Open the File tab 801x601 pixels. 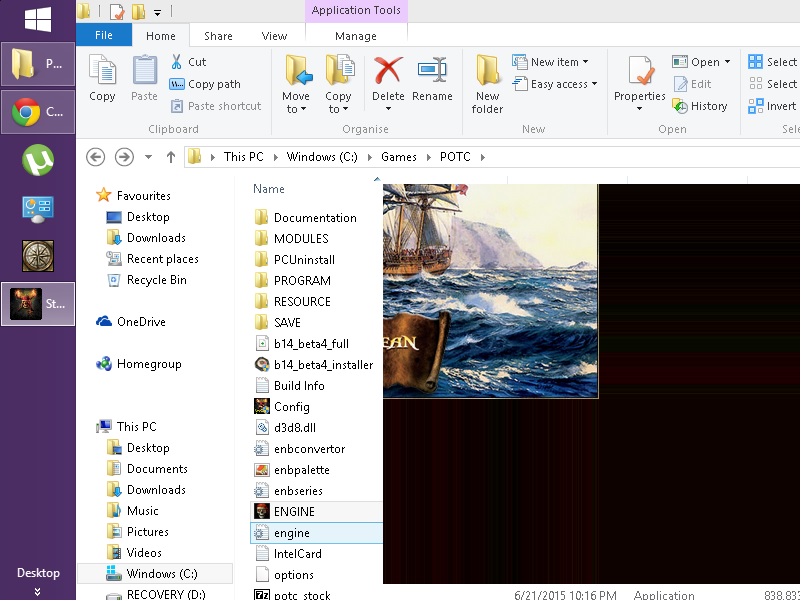(104, 35)
